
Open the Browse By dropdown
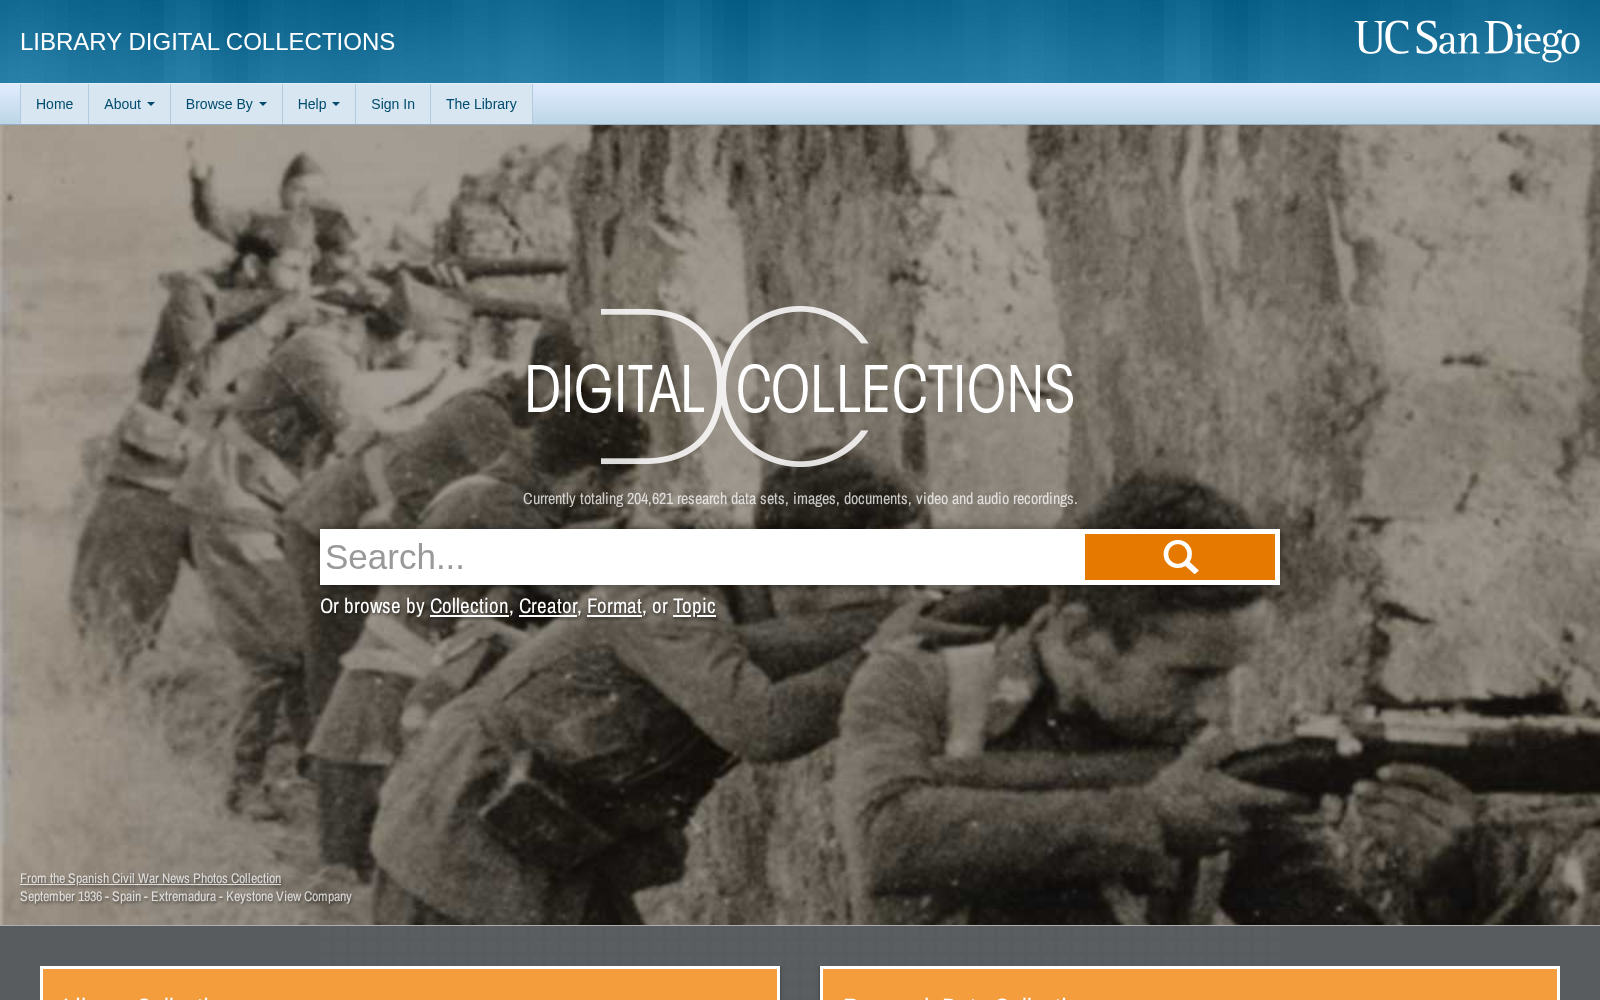click(226, 104)
